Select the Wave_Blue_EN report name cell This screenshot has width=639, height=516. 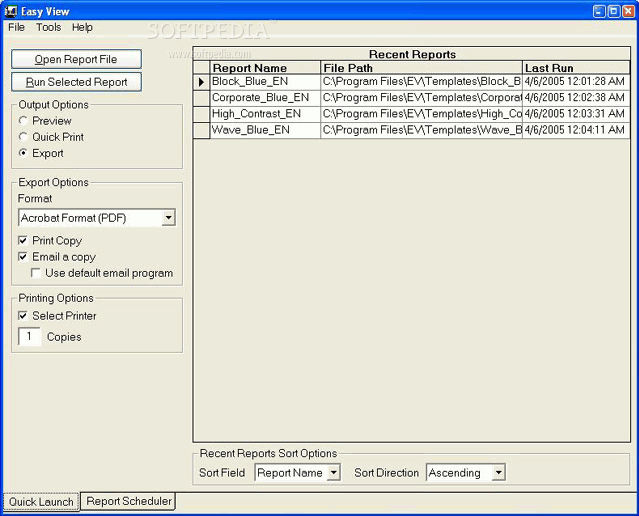pyautogui.click(x=265, y=130)
